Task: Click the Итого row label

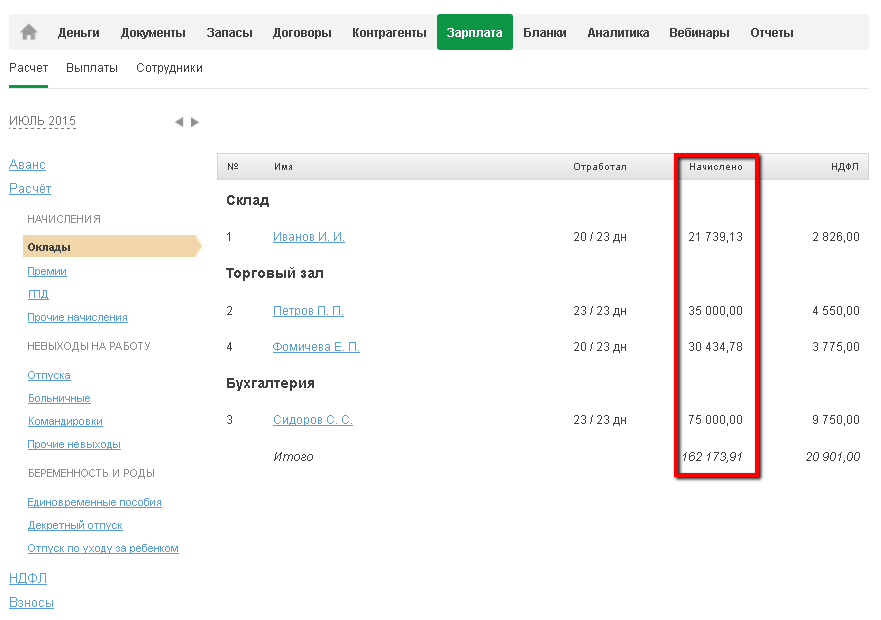Action: pos(293,457)
